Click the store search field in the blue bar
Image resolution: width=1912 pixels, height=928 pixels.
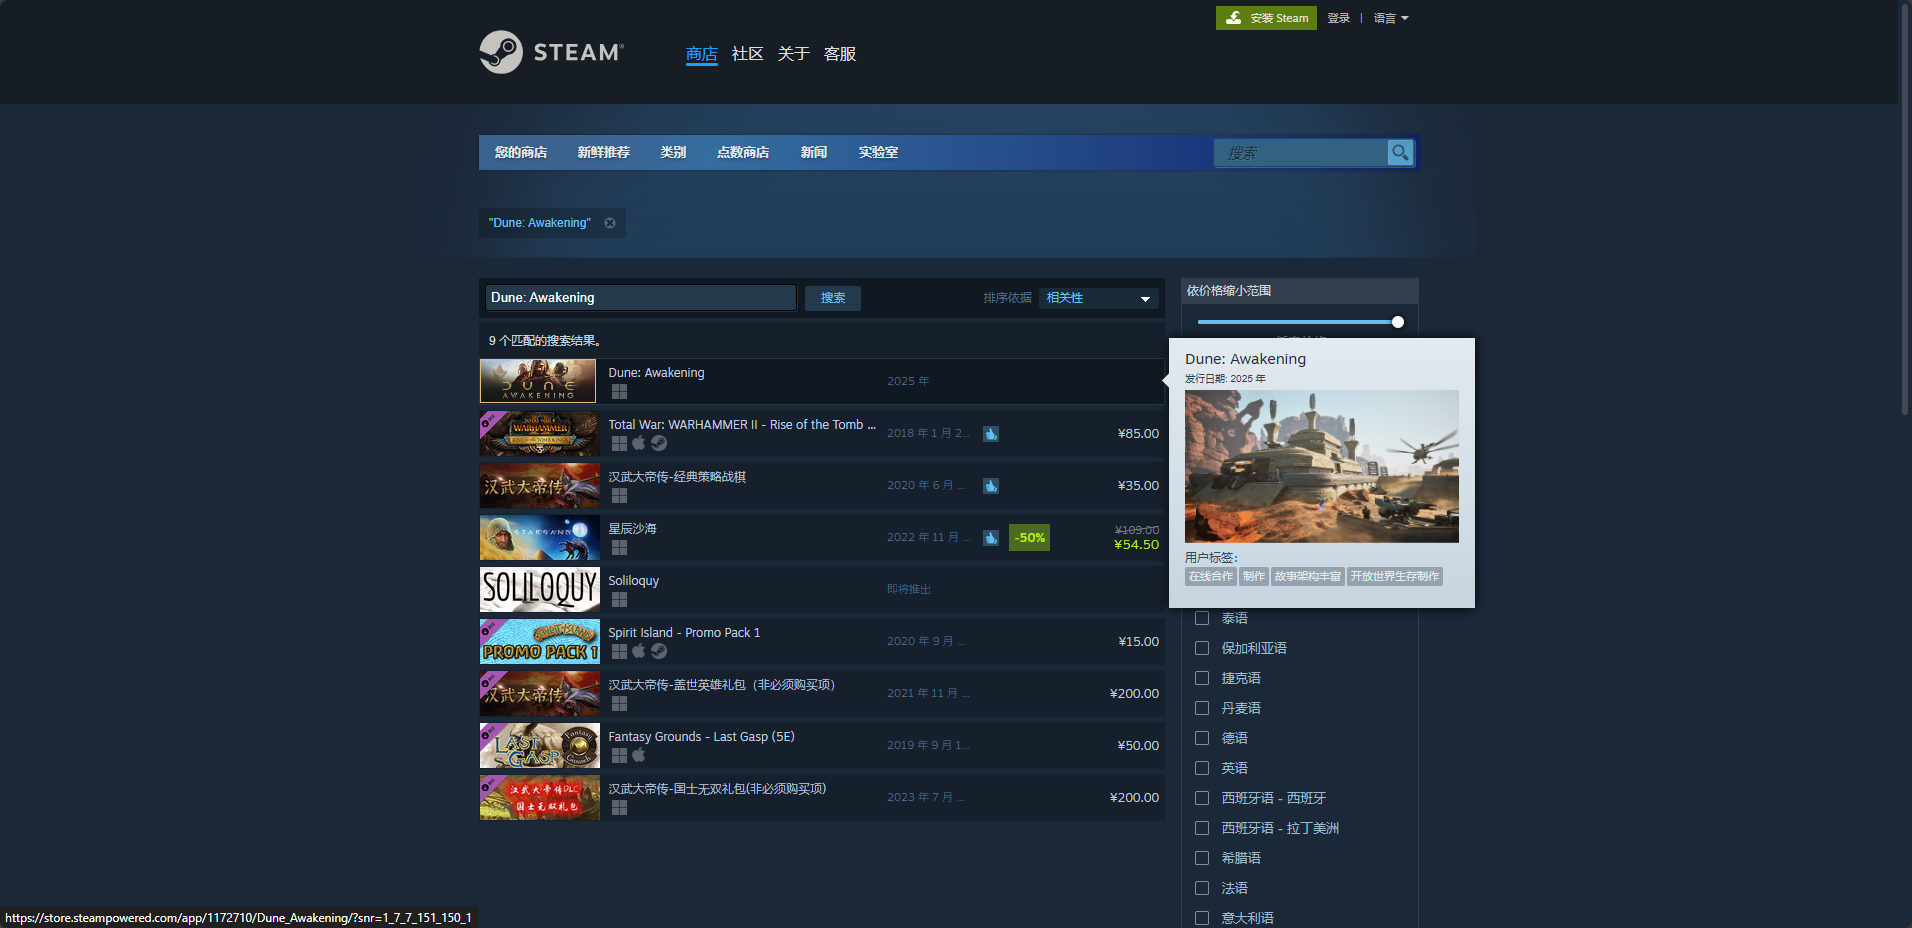tap(1300, 153)
